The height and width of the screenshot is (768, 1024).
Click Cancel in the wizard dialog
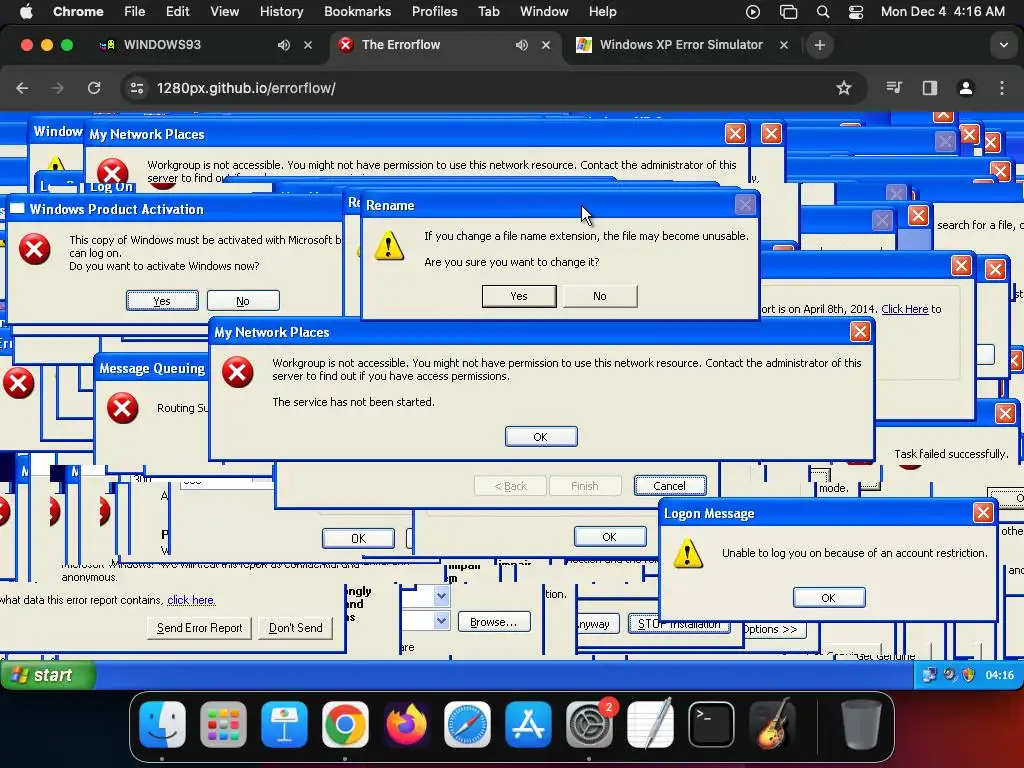(x=669, y=485)
